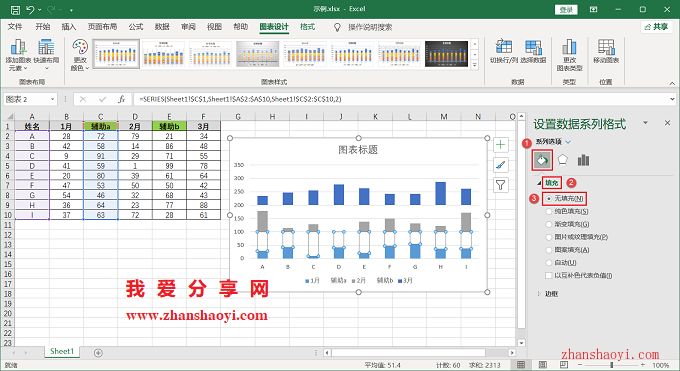Select the dark chart style thumbnail
This screenshot has height=371, width=680.
point(447,54)
